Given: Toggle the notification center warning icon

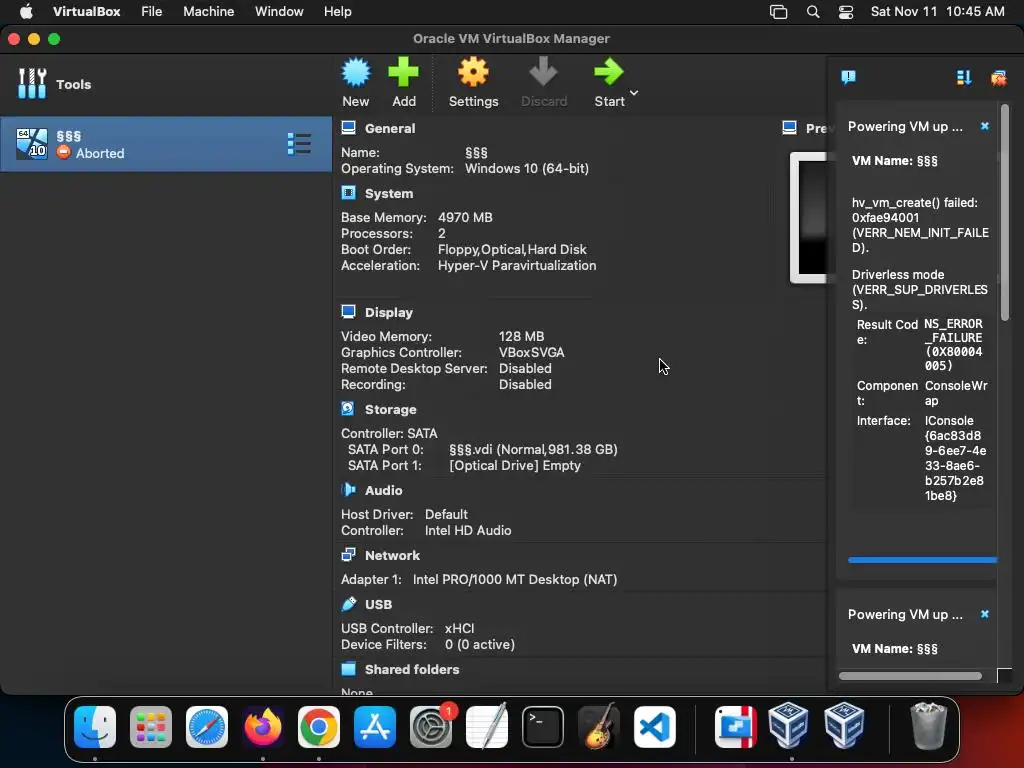Looking at the screenshot, I should [848, 78].
